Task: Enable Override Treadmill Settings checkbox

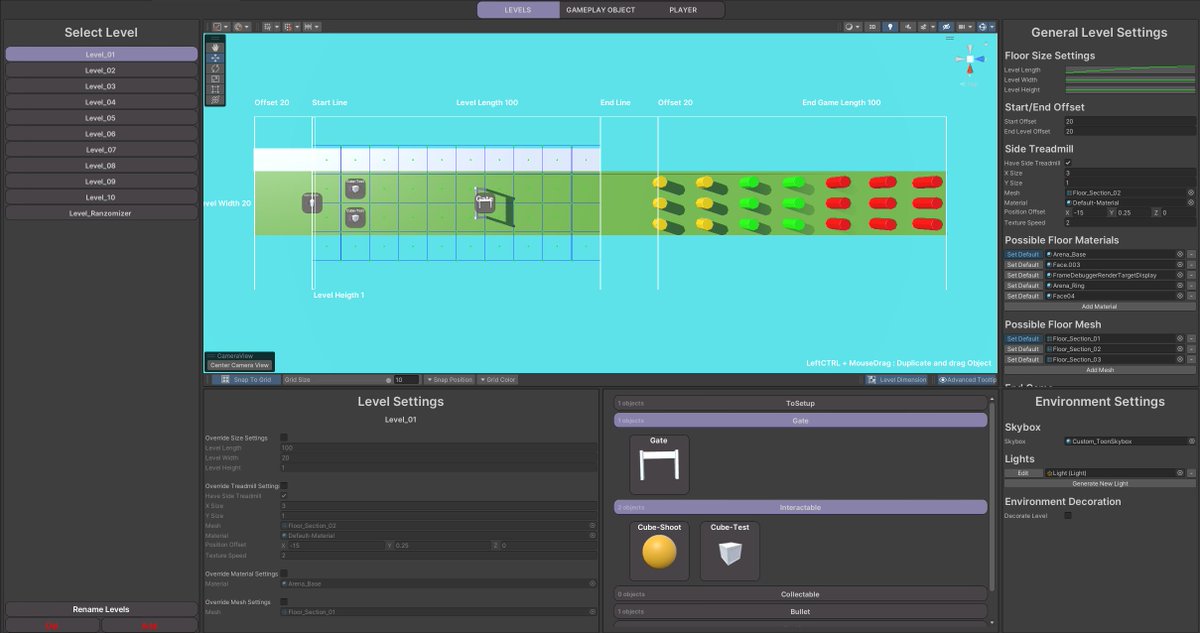Action: (284, 486)
